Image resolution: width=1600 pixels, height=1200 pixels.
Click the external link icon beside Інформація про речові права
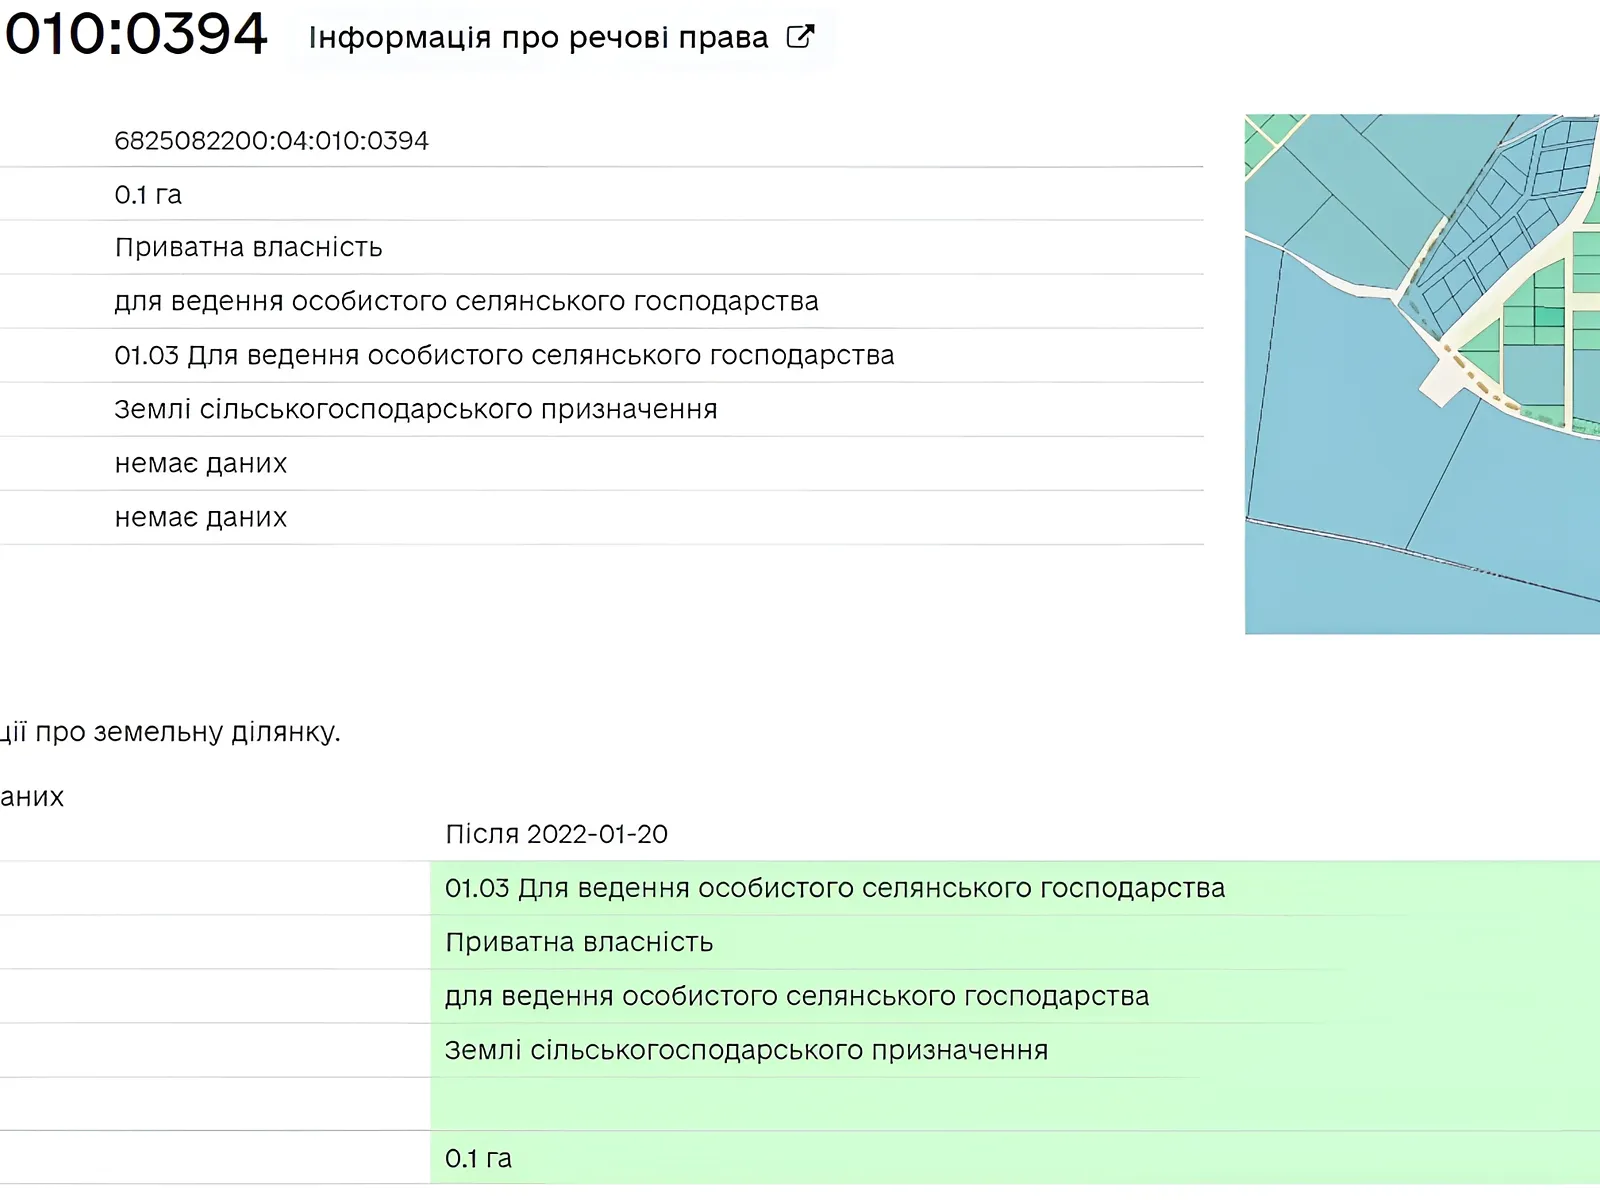pos(800,37)
